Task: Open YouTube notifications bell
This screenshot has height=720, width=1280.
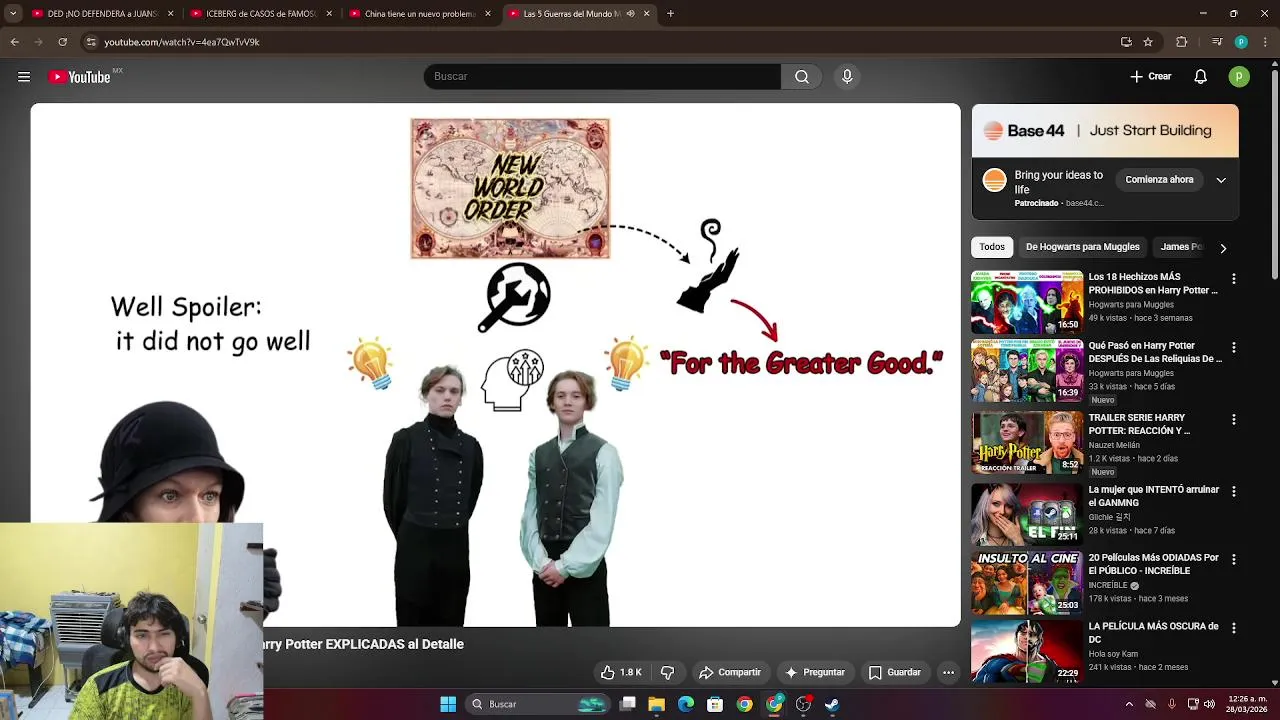Action: coord(1201,77)
